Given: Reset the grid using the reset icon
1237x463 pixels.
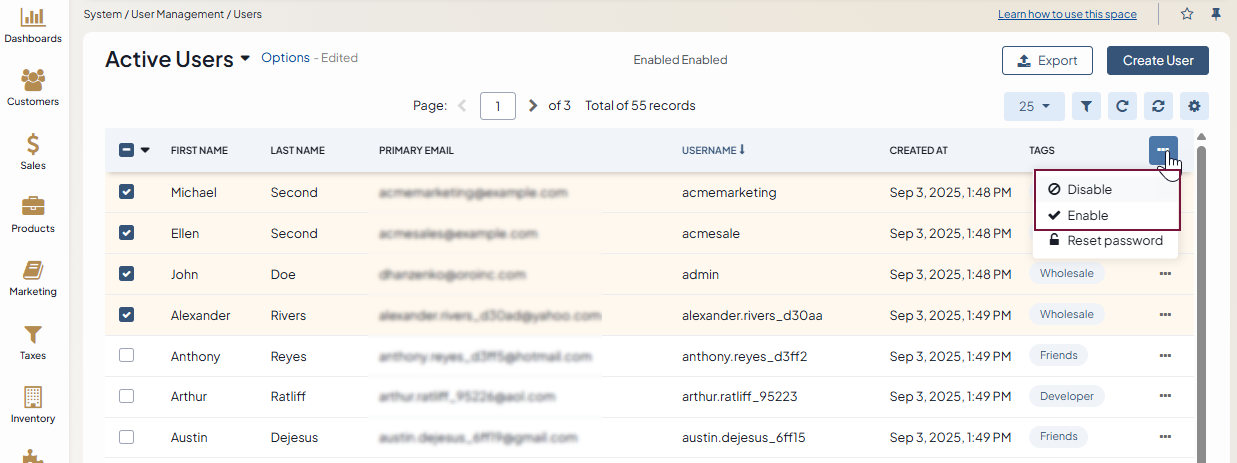Looking at the screenshot, I should [x=1158, y=106].
